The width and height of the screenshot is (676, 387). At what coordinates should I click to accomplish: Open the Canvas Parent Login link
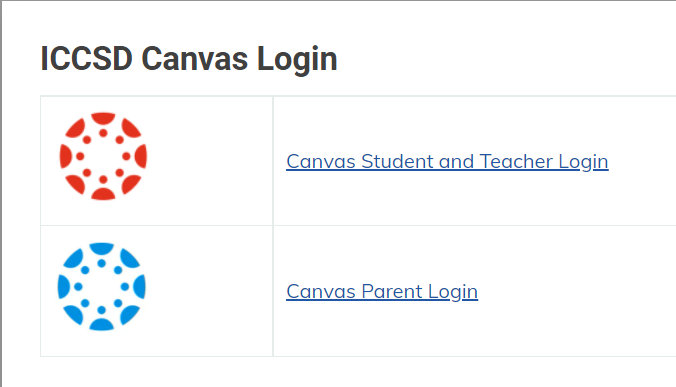tap(382, 292)
